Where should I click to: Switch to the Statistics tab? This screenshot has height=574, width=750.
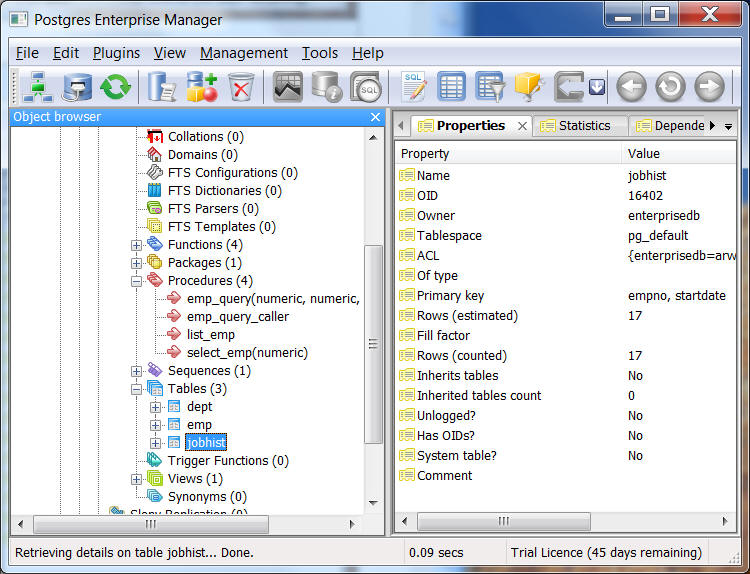pyautogui.click(x=580, y=126)
